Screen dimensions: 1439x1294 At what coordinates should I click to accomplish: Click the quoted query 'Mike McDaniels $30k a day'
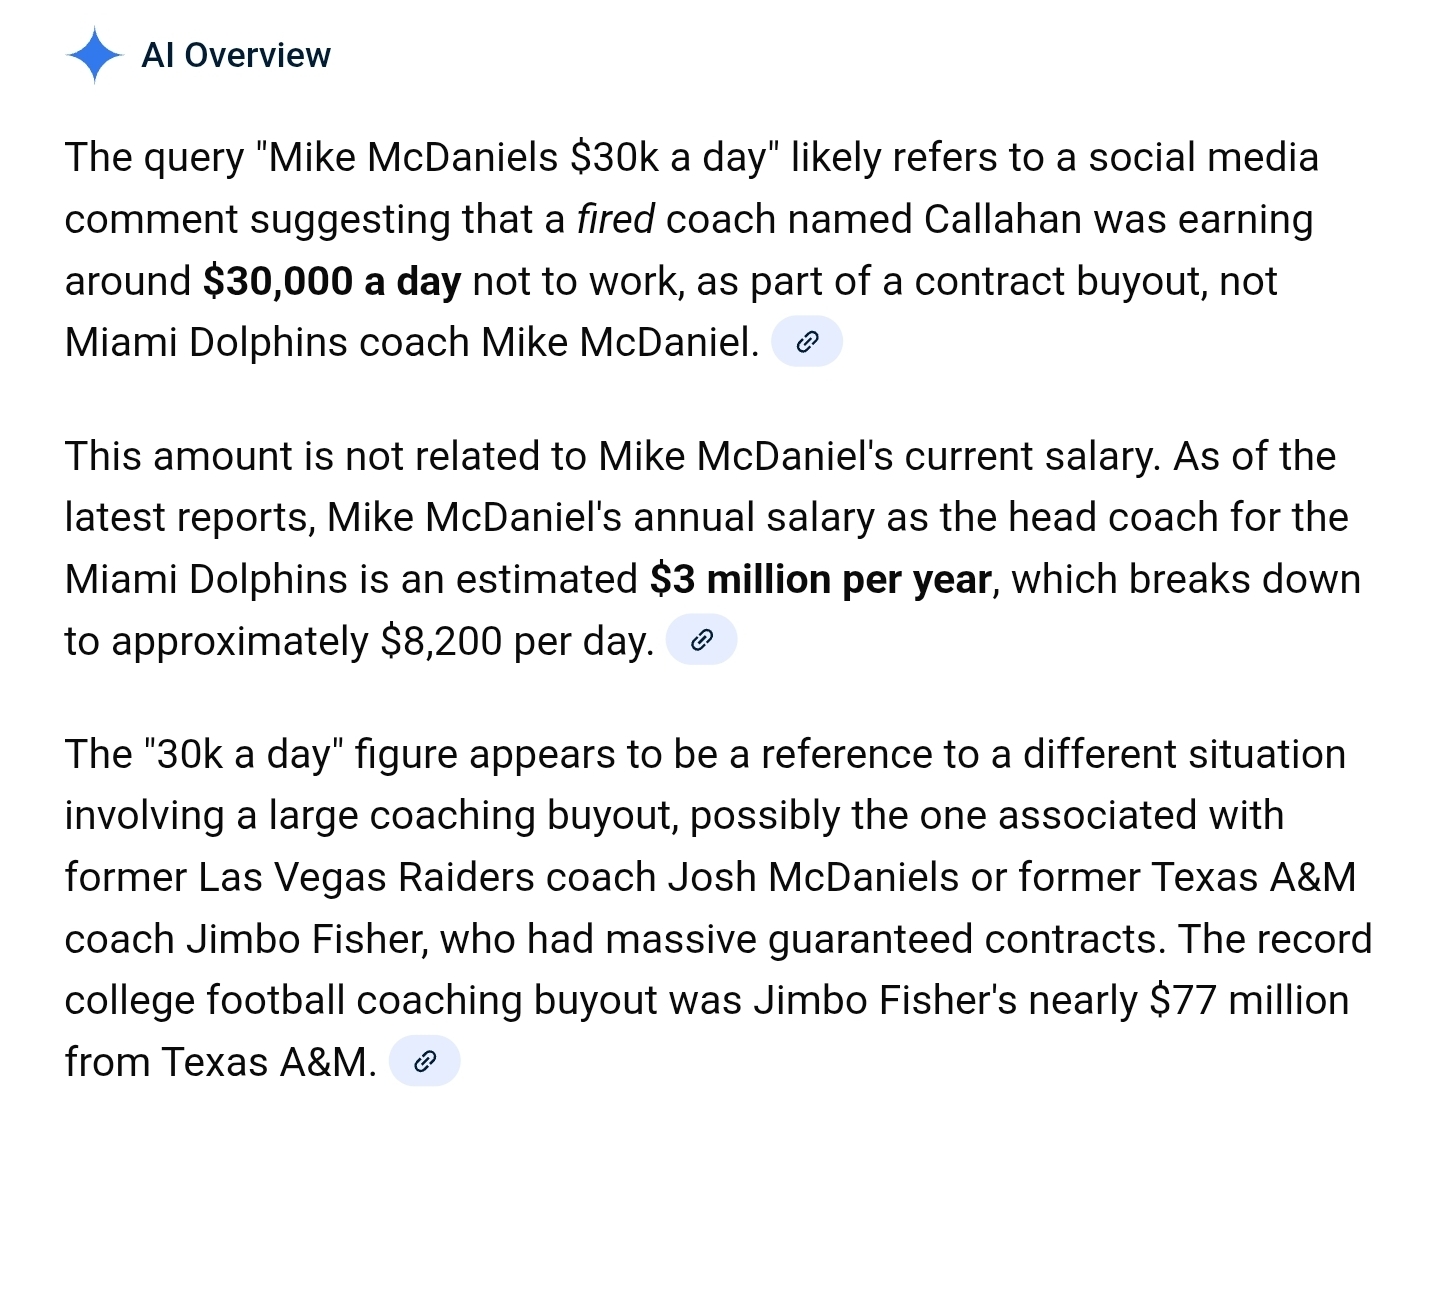point(518,158)
